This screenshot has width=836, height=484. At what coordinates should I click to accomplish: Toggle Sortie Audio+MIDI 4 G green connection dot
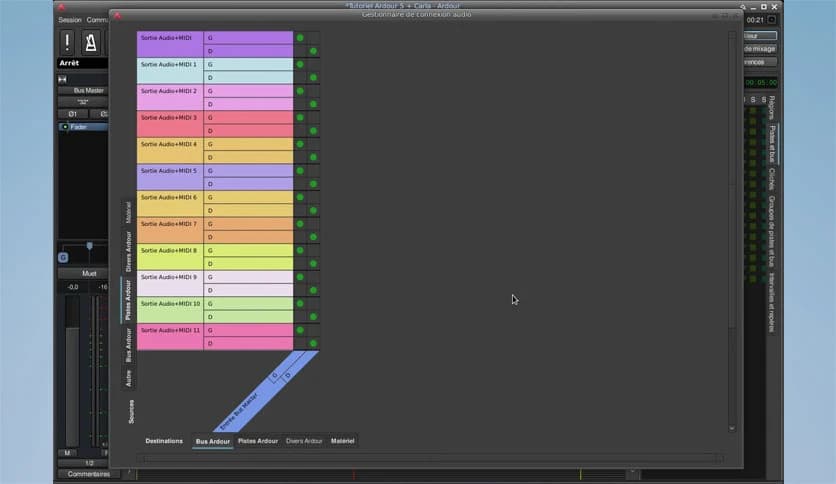300,144
